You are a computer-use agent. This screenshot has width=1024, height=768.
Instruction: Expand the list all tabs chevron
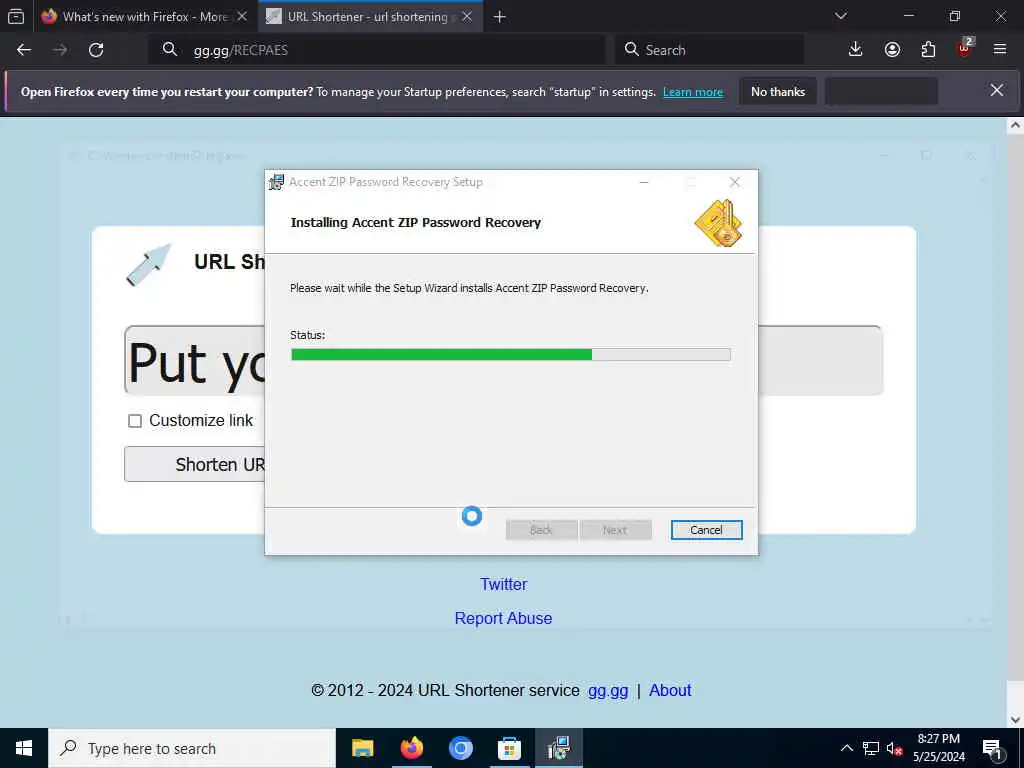[841, 16]
